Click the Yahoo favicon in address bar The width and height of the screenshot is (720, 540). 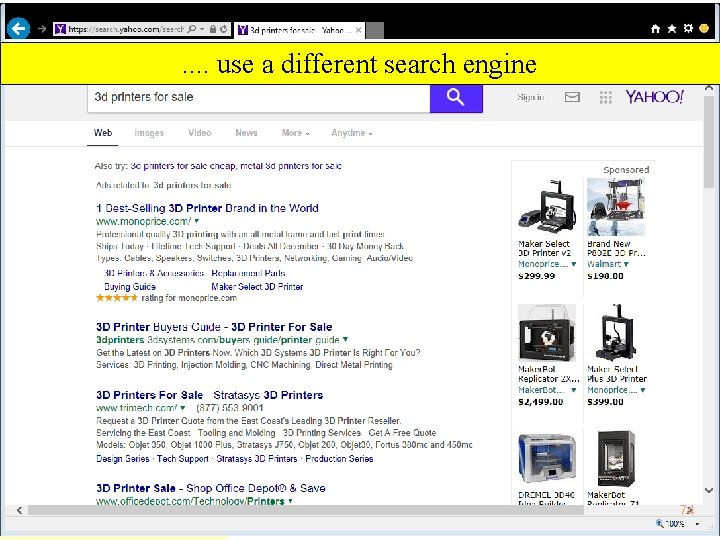tap(60, 29)
